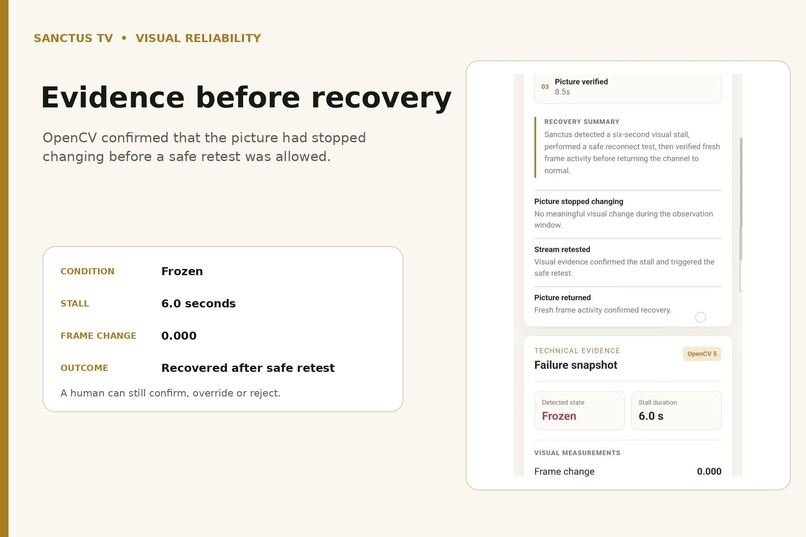Click the Picture stopped changing entry
Screen dimensions: 806x537
pos(628,213)
